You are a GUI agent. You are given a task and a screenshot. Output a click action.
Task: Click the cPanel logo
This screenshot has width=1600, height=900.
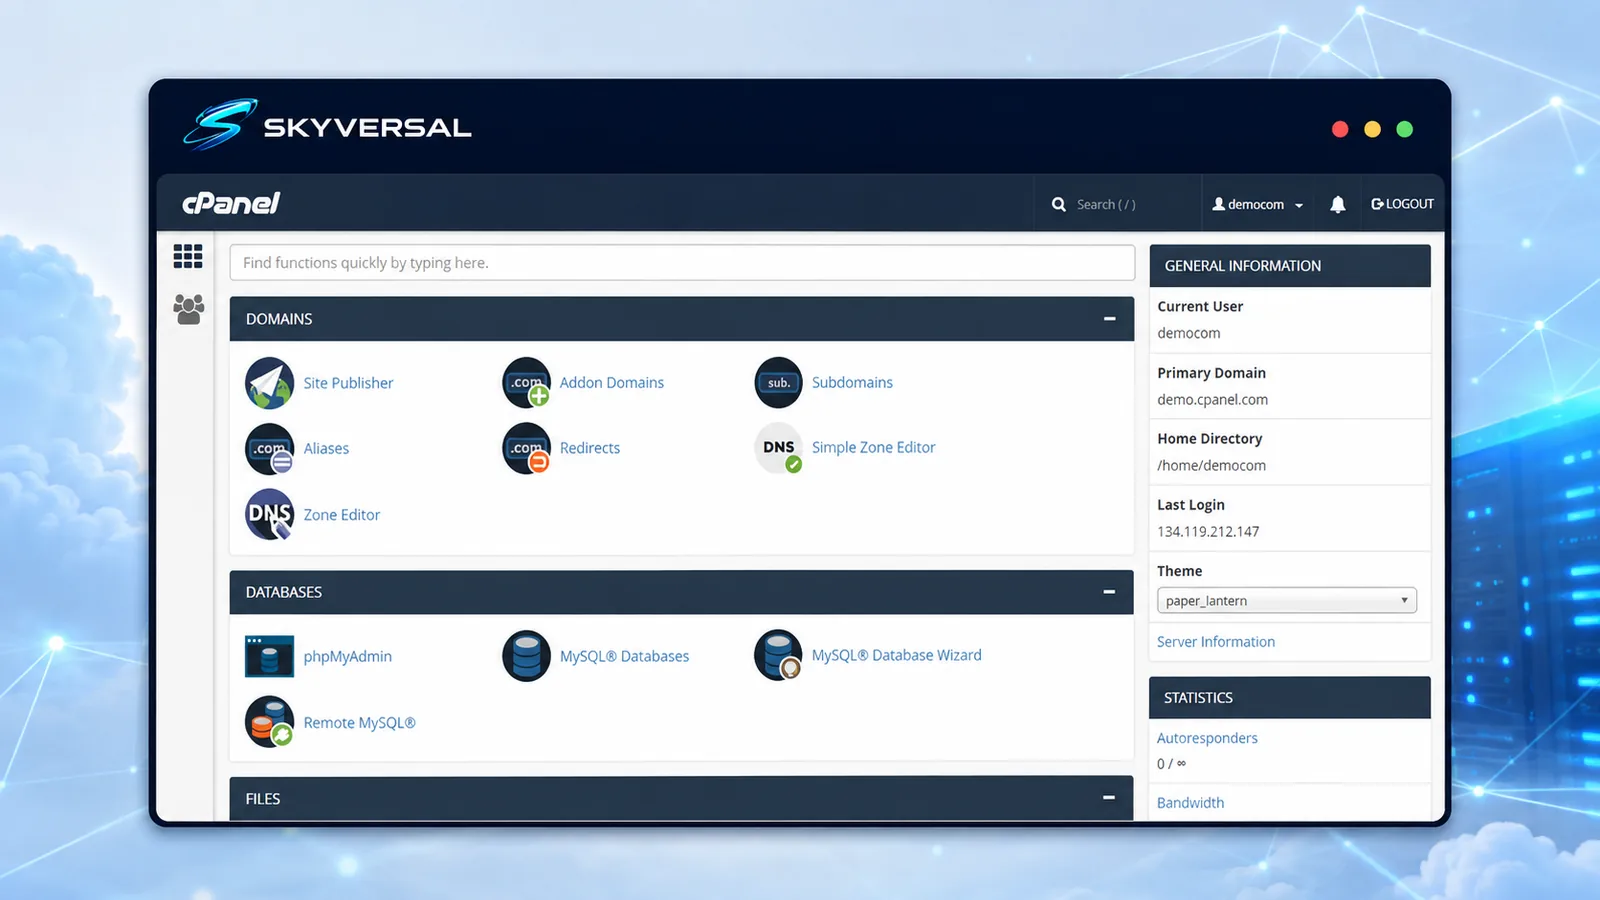tap(231, 203)
